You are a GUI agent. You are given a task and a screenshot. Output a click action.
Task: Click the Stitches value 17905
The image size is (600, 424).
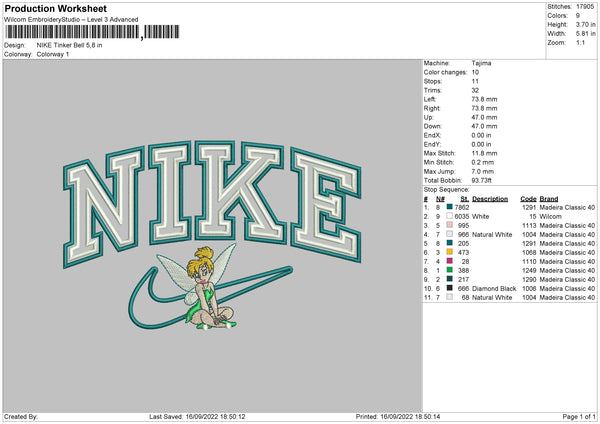(585, 7)
